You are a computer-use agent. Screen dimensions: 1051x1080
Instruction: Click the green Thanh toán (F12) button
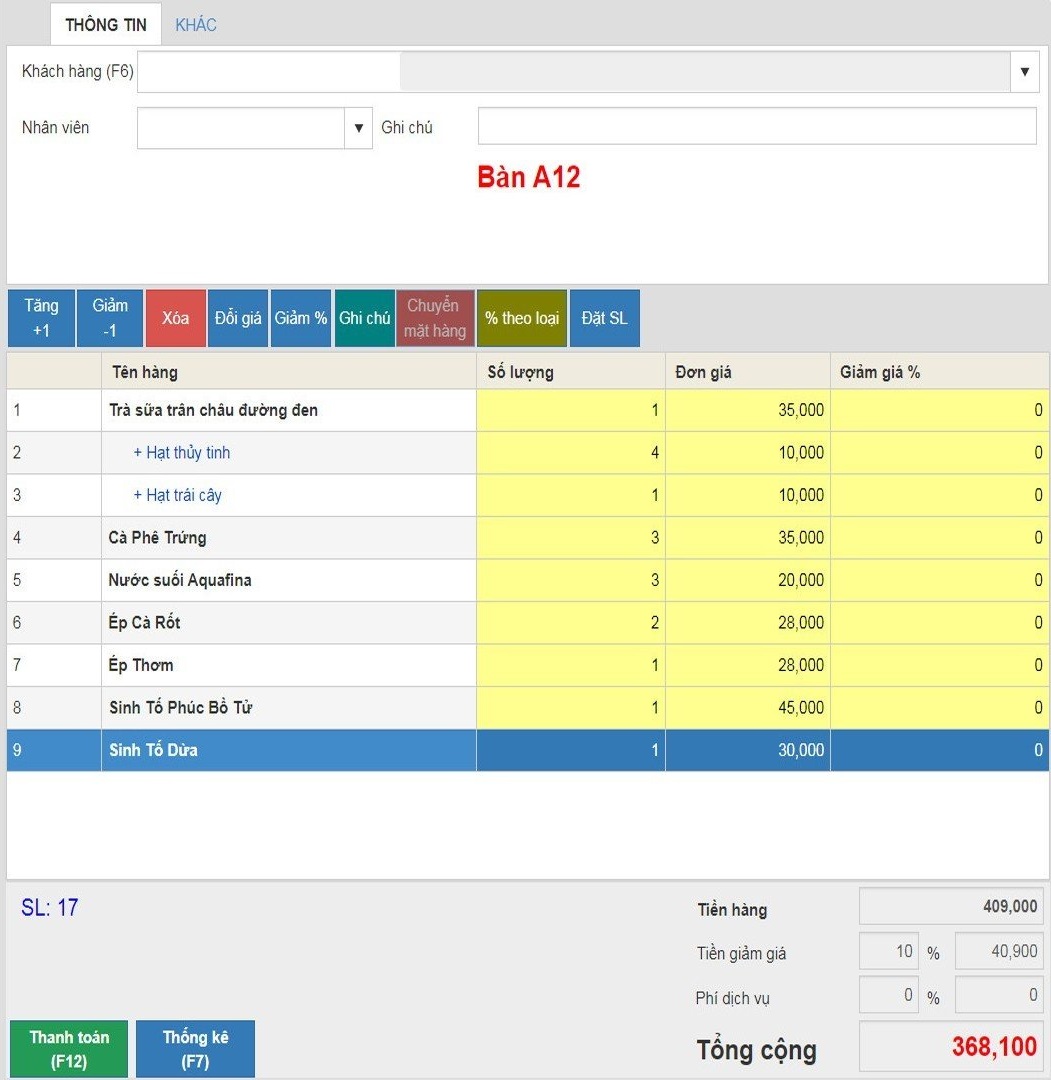point(69,1049)
